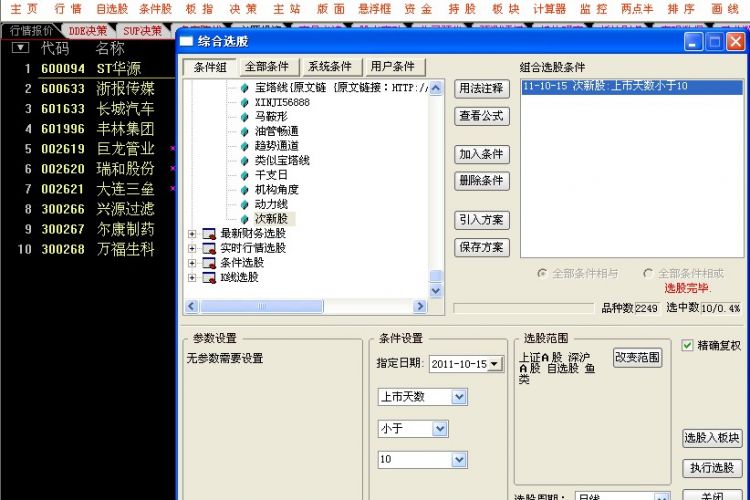The width and height of the screenshot is (750, 500).
Task: Select stock row 002619 巨龙管业
Action: click(88, 149)
